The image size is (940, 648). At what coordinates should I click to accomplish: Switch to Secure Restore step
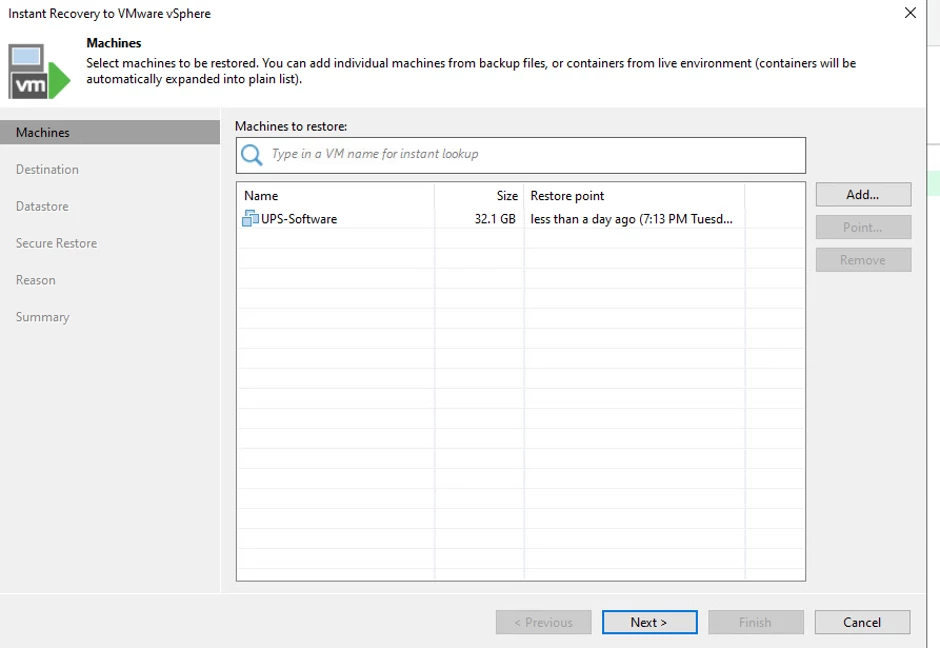[x=56, y=243]
